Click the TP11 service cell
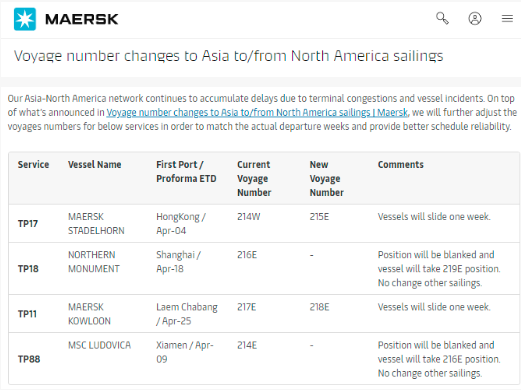 tap(27, 314)
